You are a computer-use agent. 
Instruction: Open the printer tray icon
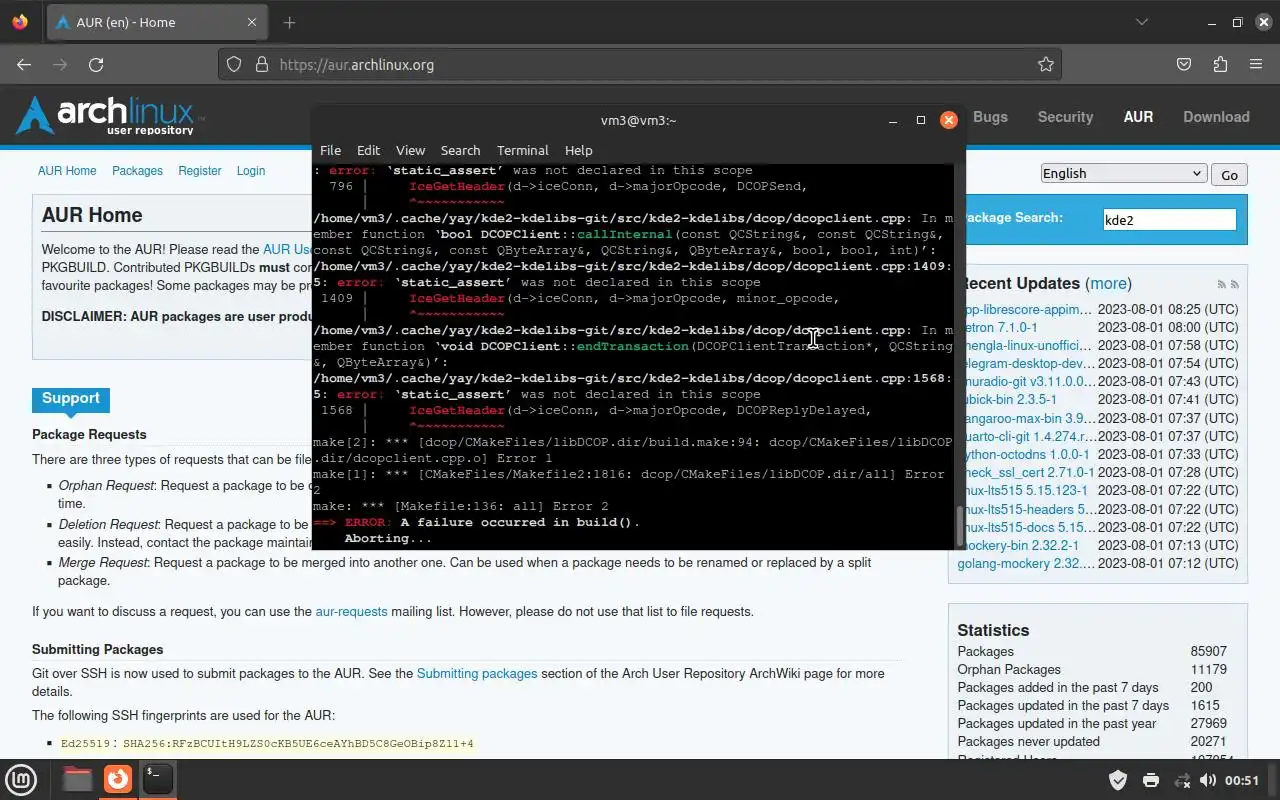tap(1150, 780)
